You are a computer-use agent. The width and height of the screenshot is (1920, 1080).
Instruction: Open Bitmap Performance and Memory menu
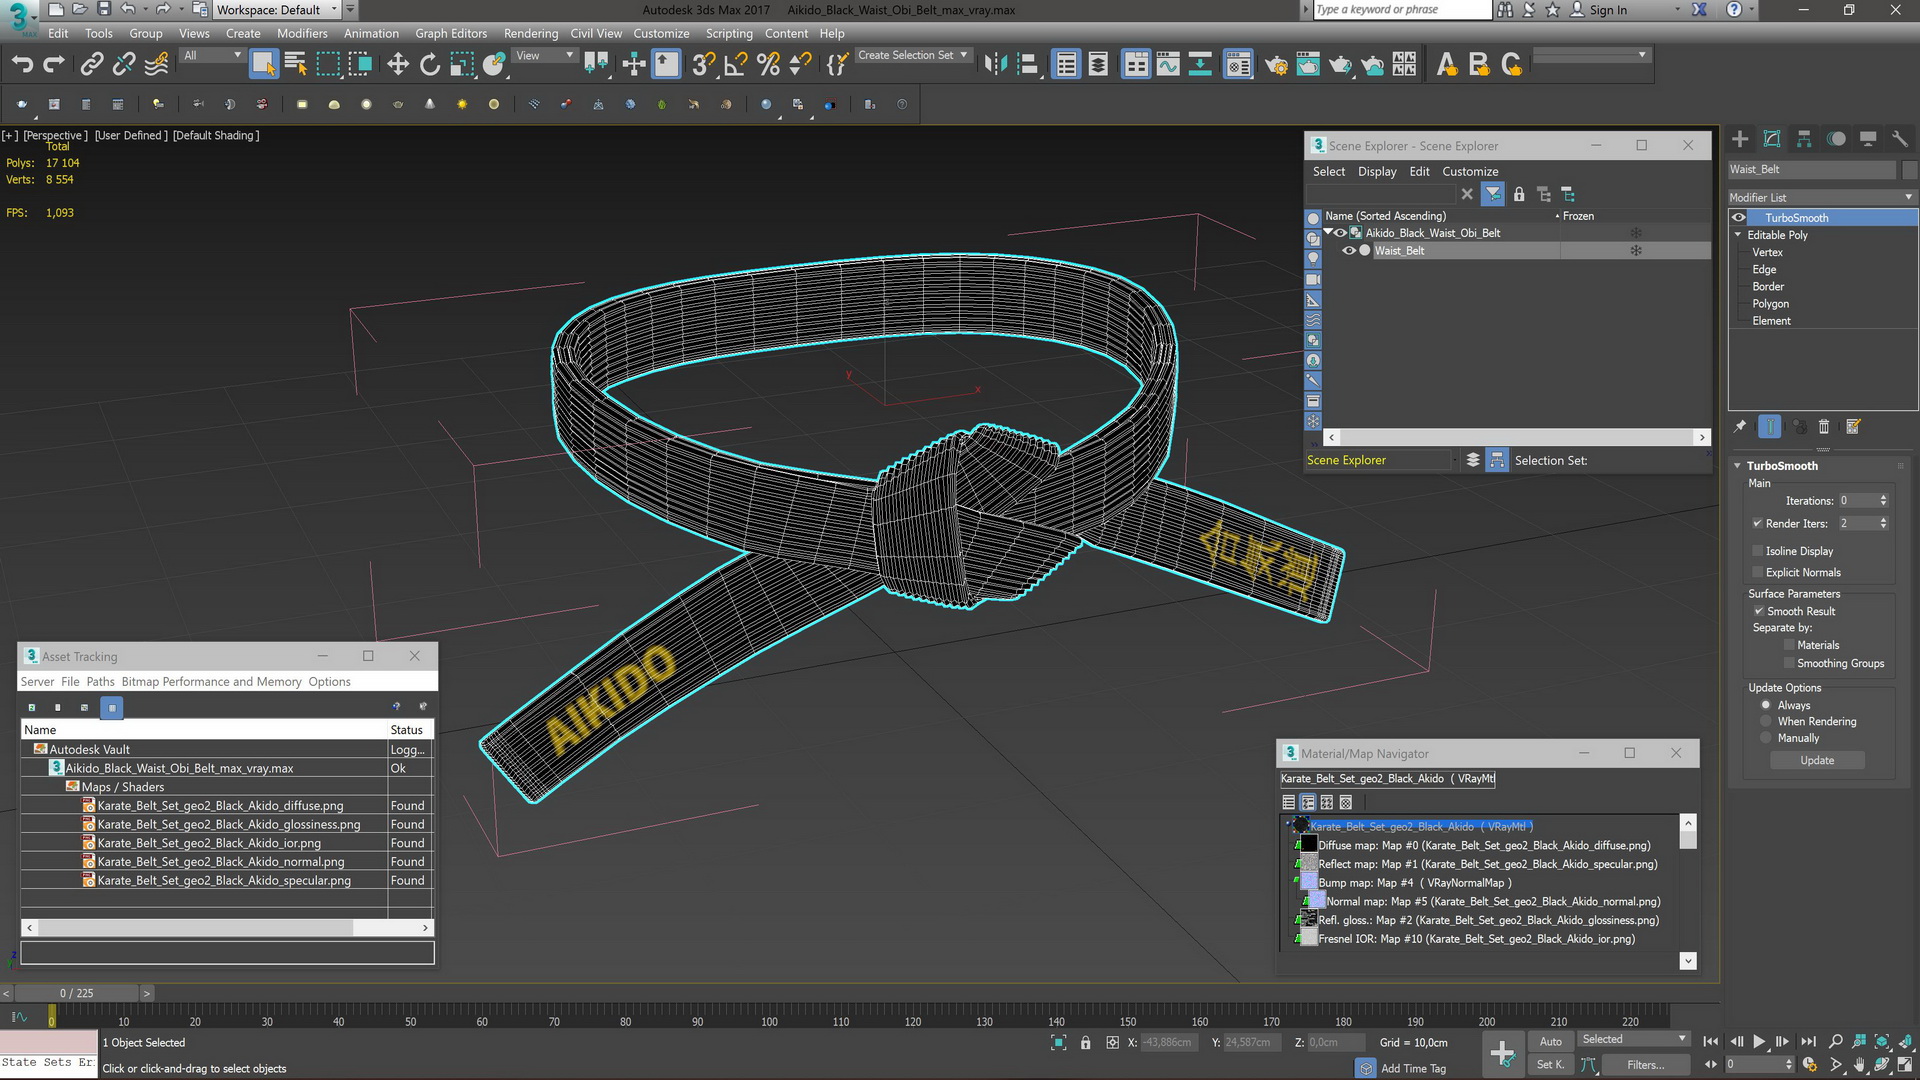(211, 682)
